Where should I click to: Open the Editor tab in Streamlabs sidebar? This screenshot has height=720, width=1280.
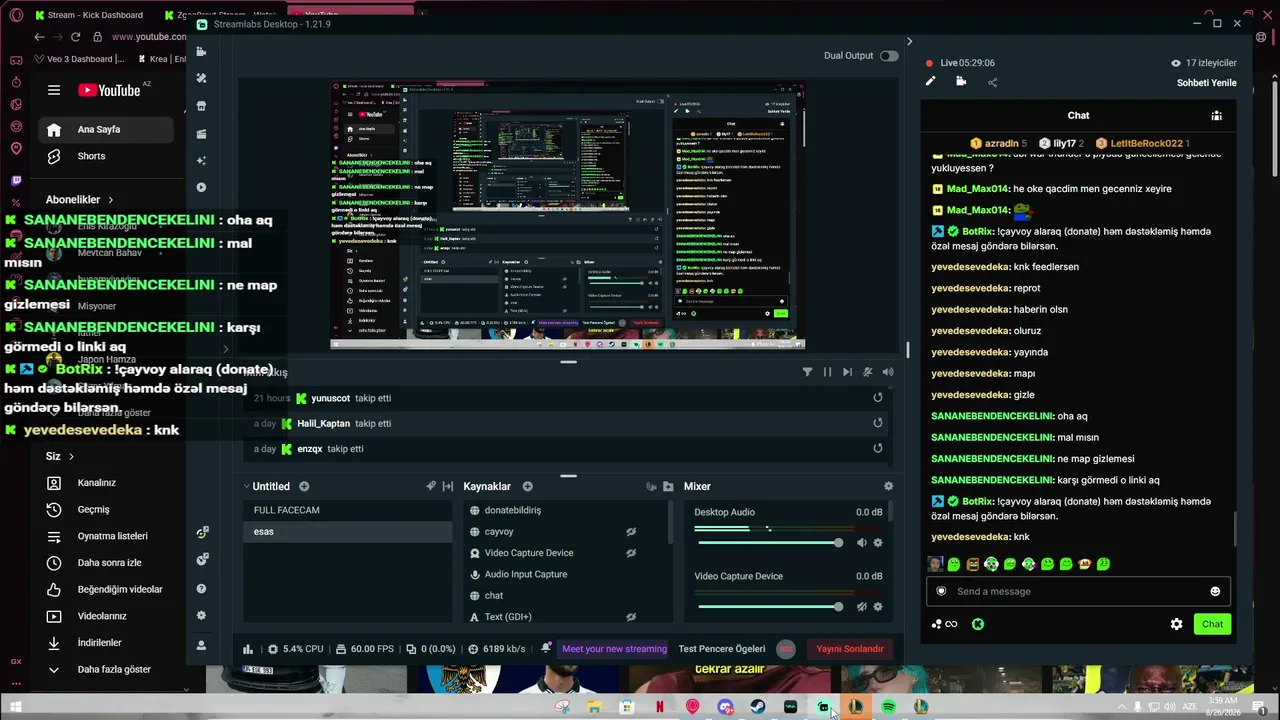201,52
